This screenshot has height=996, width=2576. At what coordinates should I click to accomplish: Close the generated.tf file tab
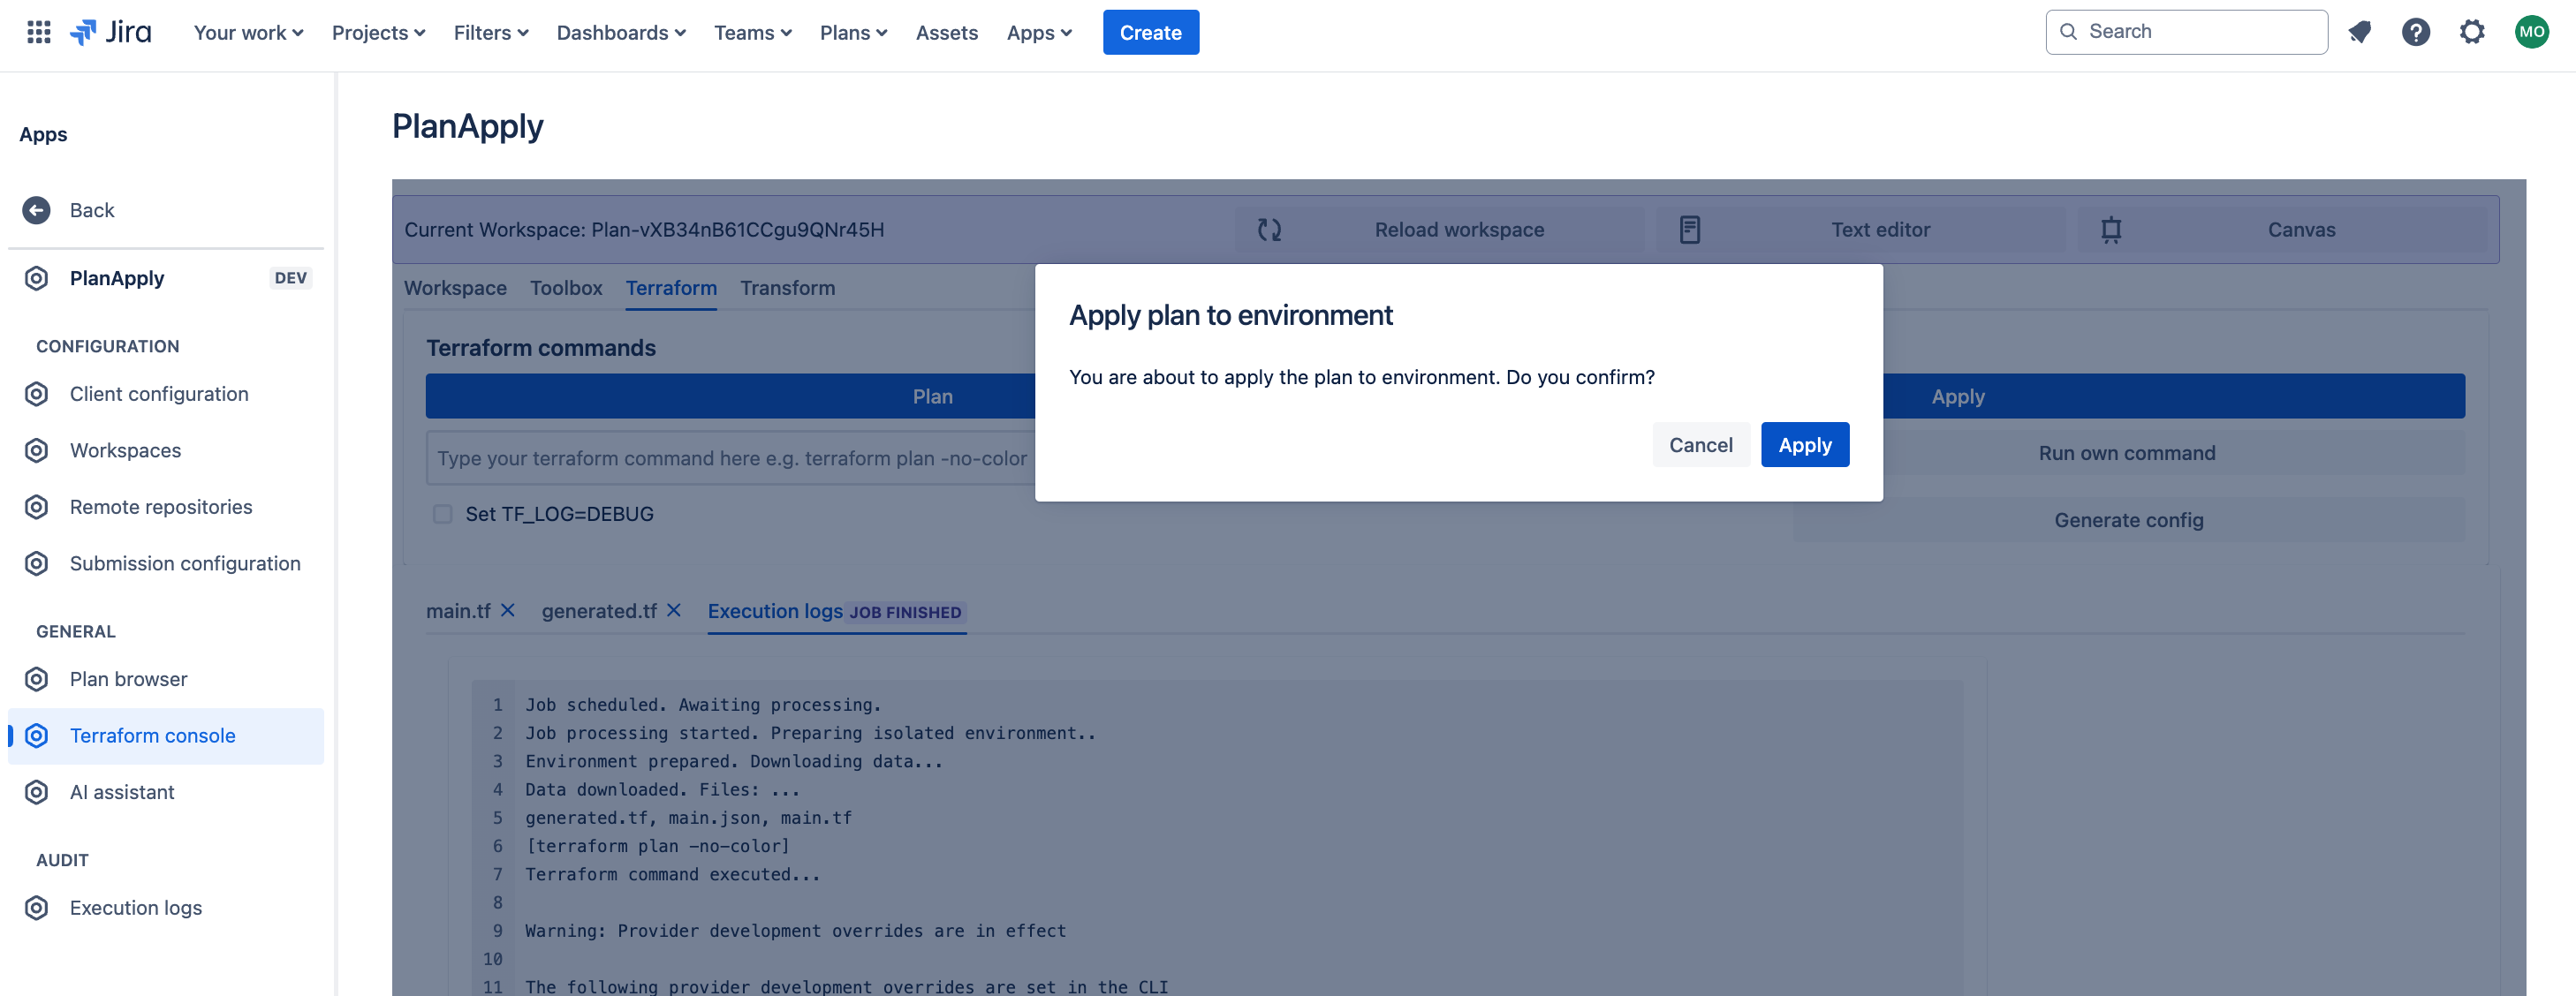[674, 610]
